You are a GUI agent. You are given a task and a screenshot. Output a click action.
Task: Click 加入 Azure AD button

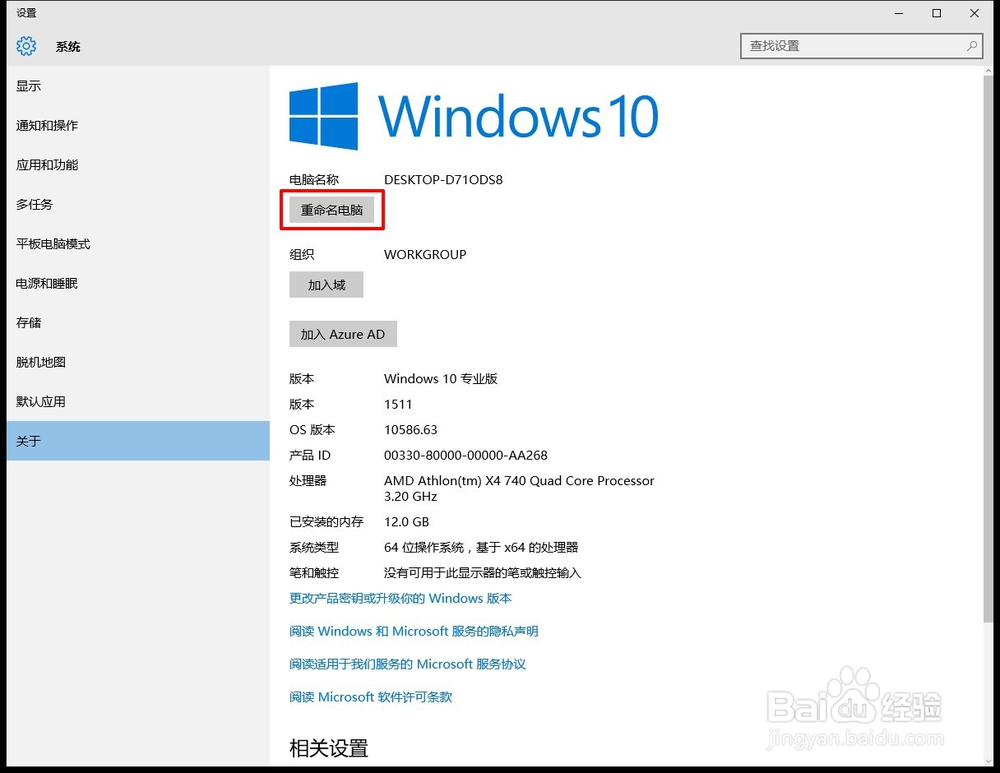pyautogui.click(x=343, y=334)
